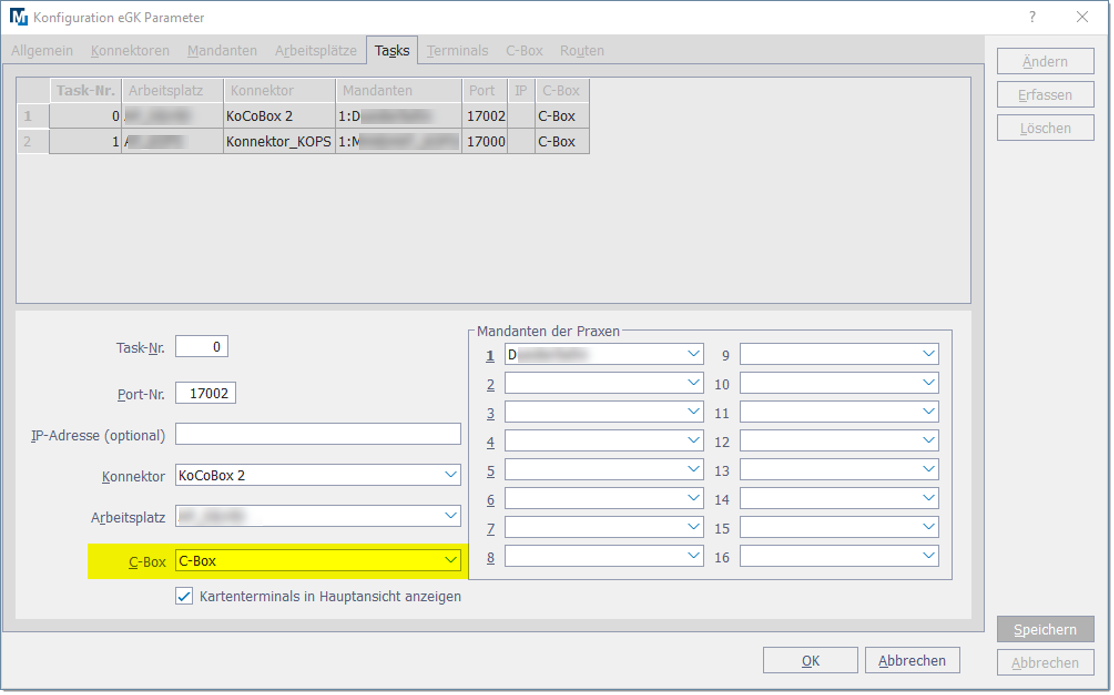
Task: Expand Mandanten dropdown number 1
Action: click(694, 354)
